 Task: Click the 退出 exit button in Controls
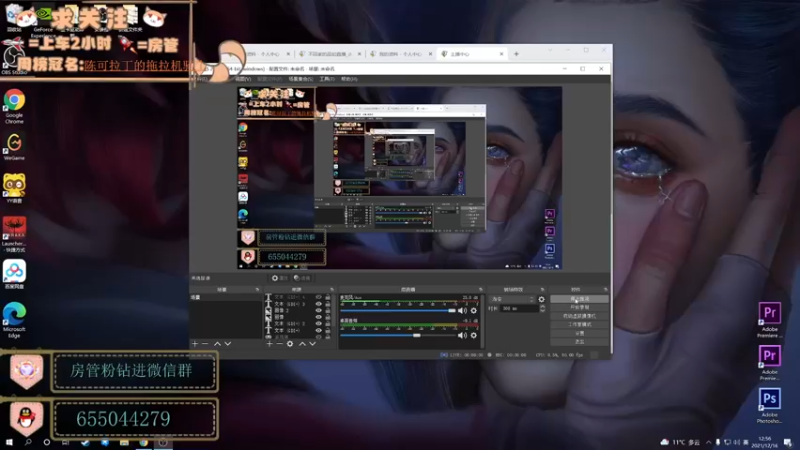pos(579,342)
